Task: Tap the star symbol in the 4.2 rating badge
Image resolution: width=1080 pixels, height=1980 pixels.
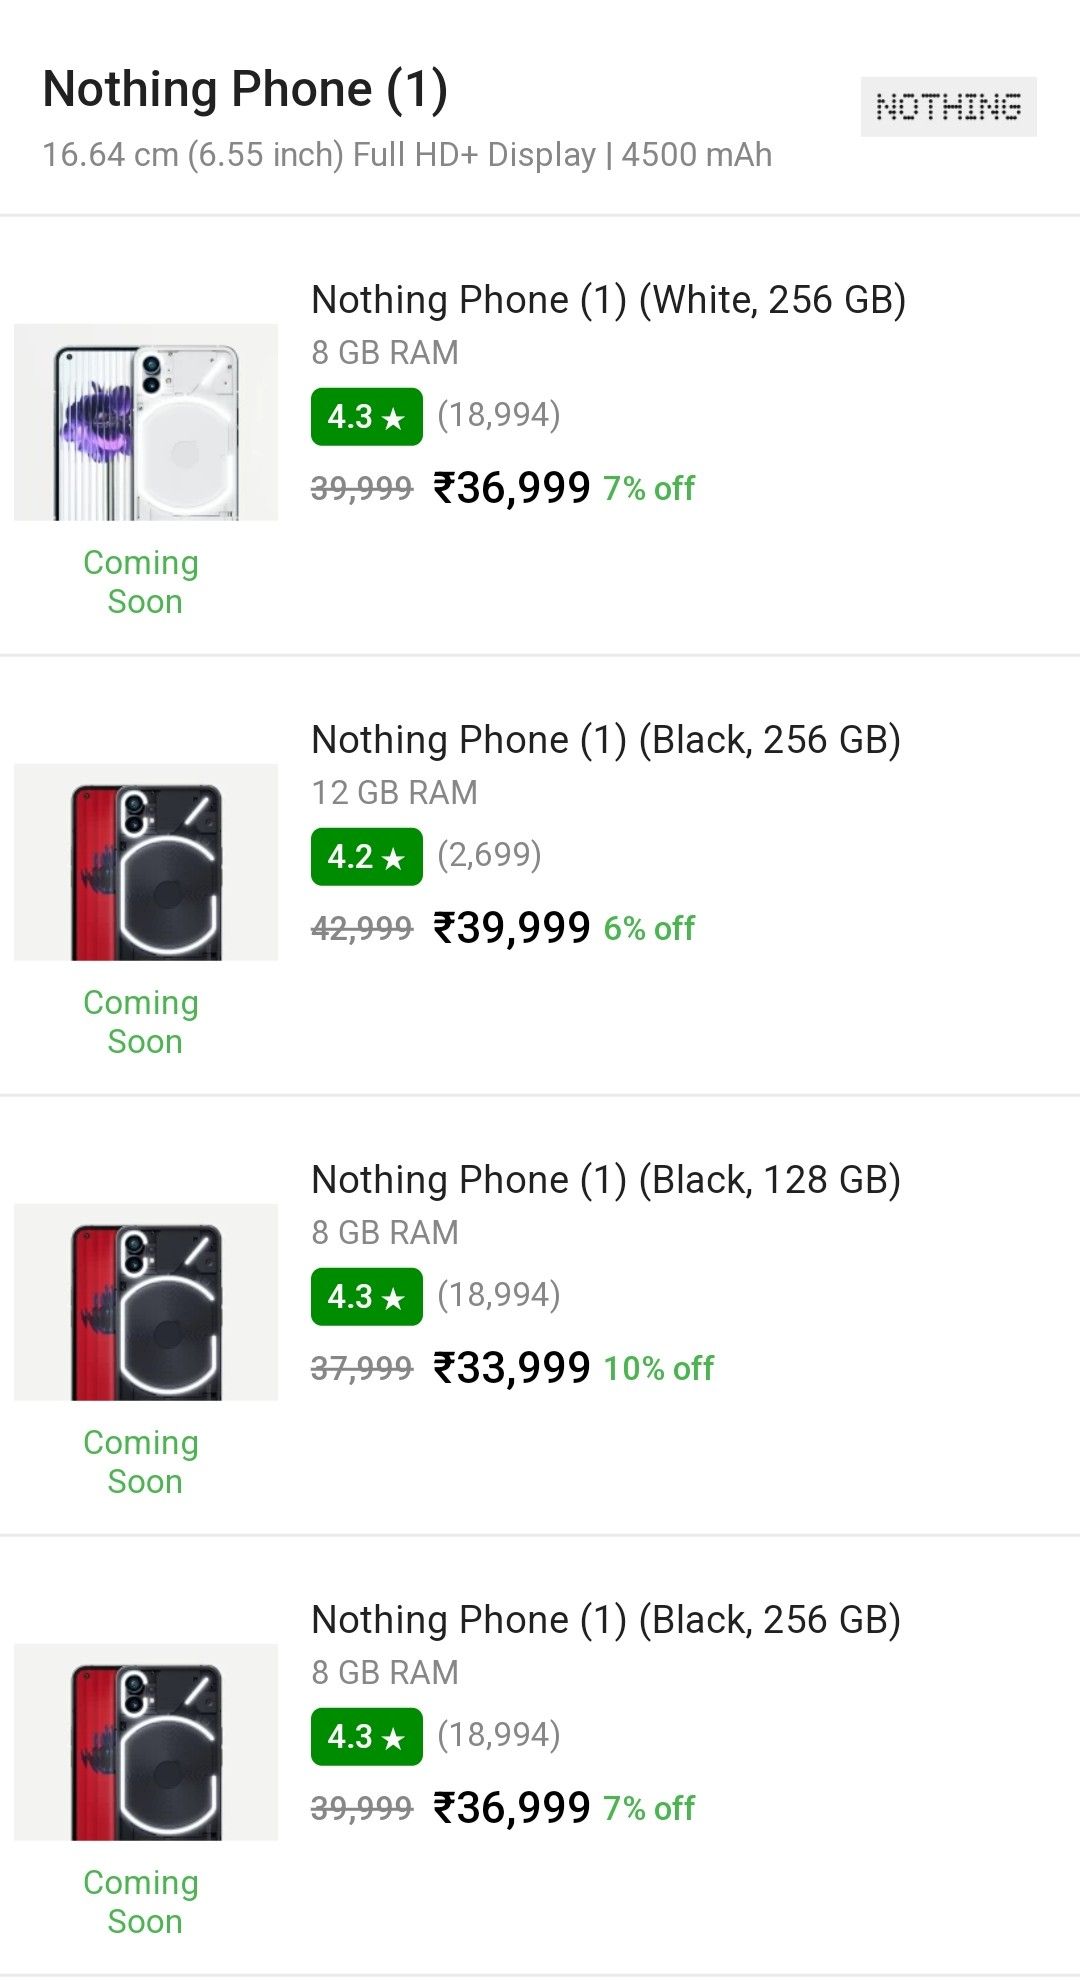Action: [395, 857]
